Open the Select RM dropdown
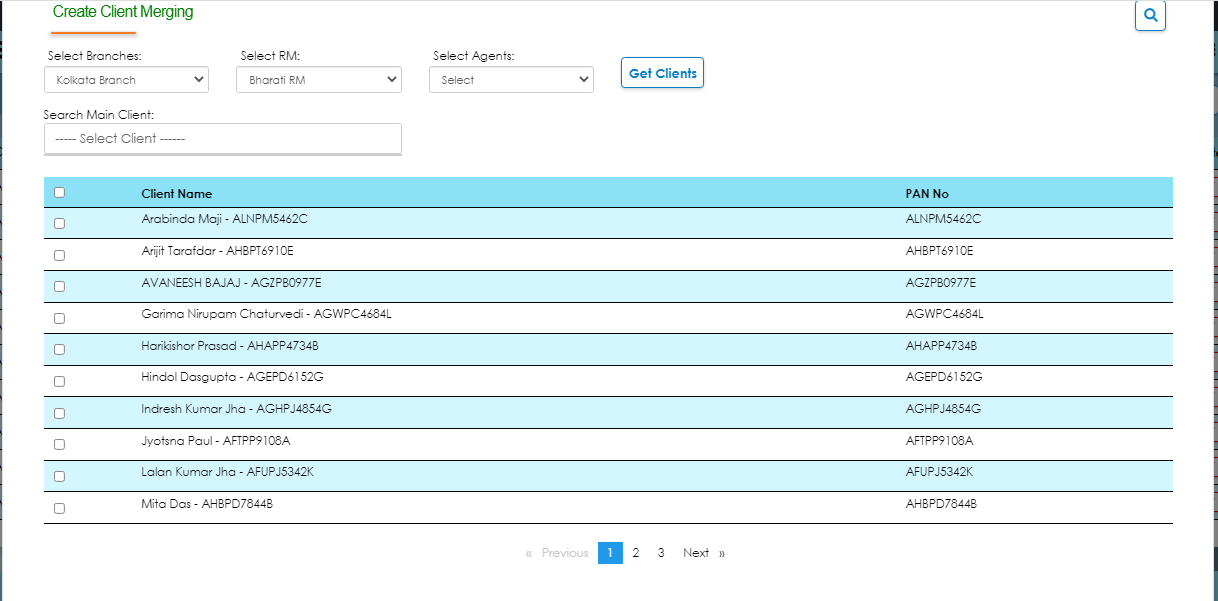The image size is (1218, 601). (x=319, y=80)
